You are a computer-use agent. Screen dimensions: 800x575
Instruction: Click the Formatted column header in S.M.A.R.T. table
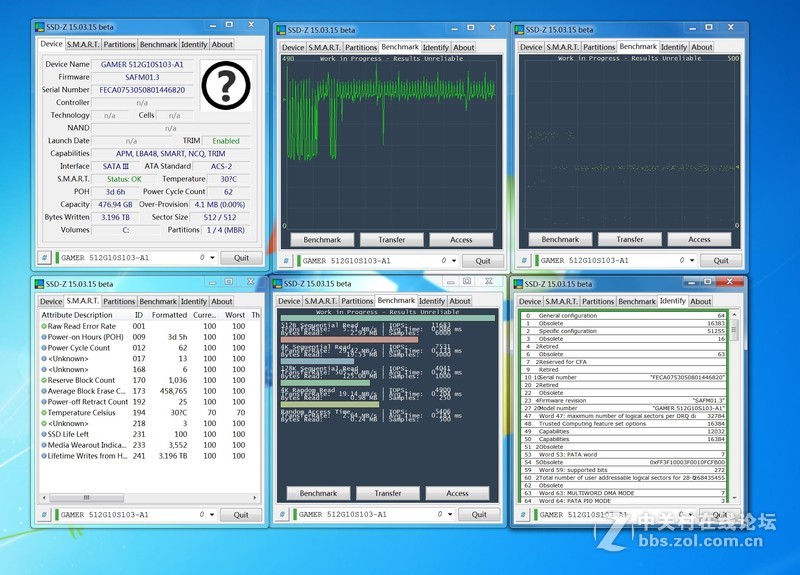coord(169,315)
